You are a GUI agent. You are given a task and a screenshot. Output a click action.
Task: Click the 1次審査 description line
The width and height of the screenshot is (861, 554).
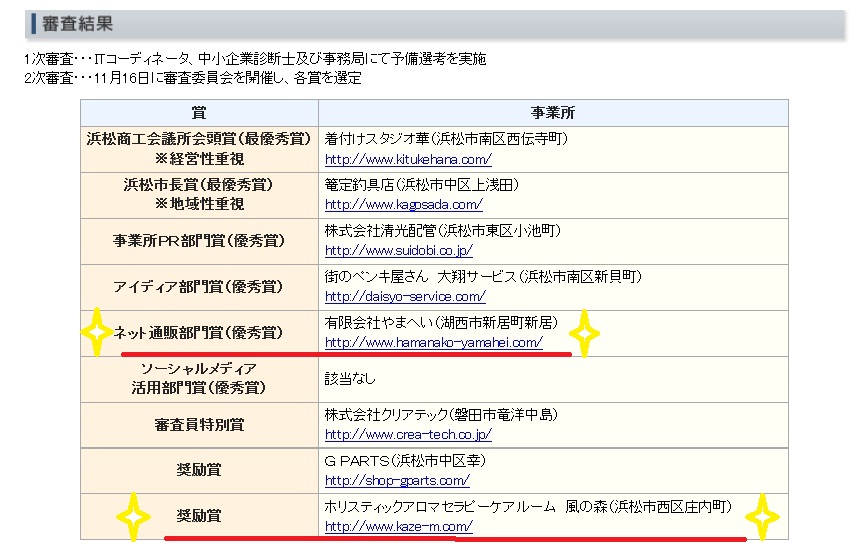pos(255,59)
